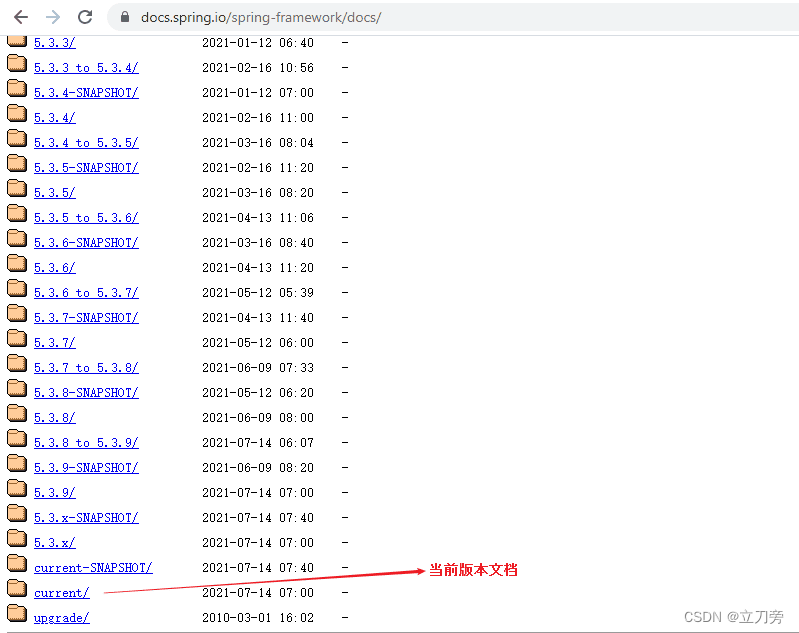Open the 5.3.6/ directory link

point(55,268)
